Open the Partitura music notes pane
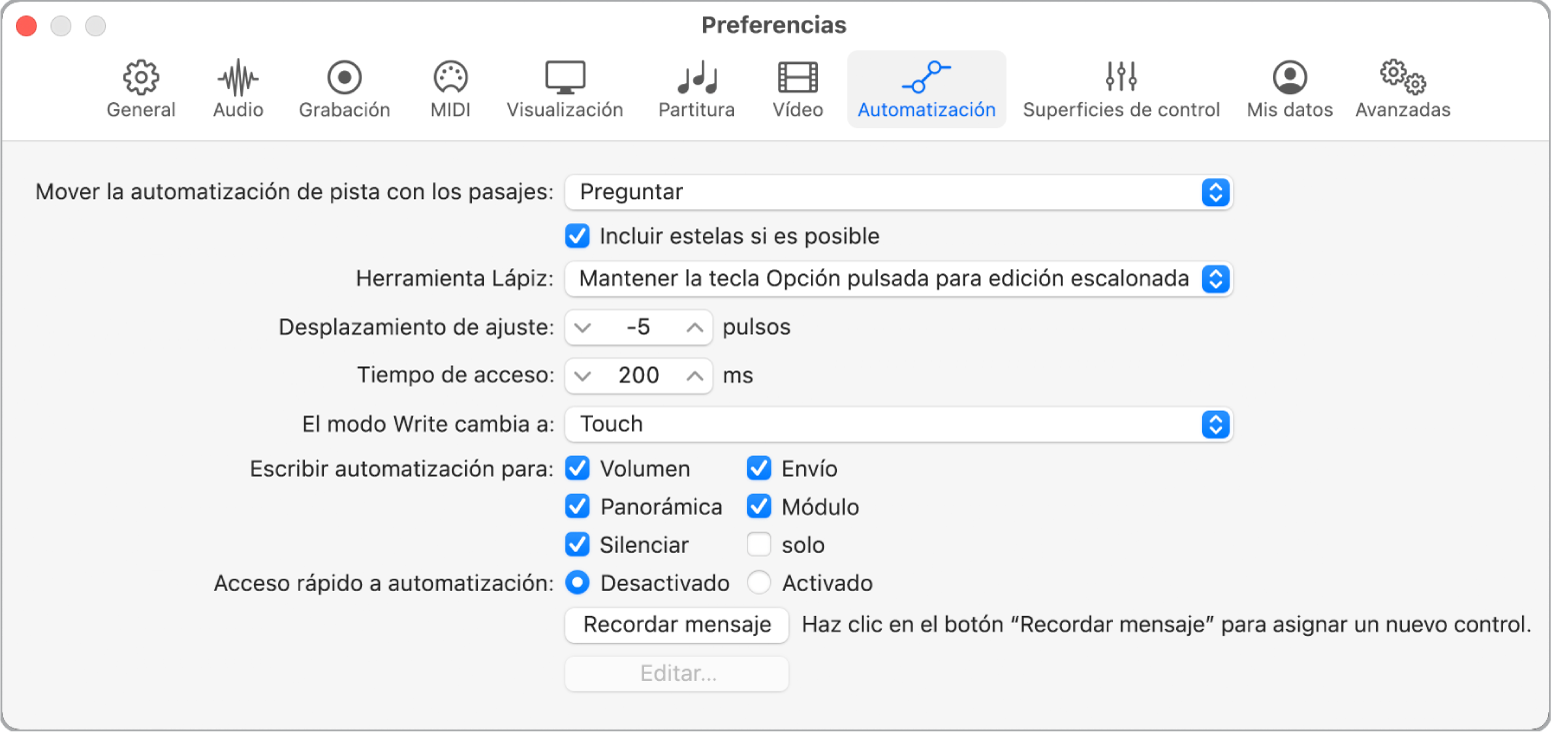This screenshot has width=1551, height=732. pos(697,89)
